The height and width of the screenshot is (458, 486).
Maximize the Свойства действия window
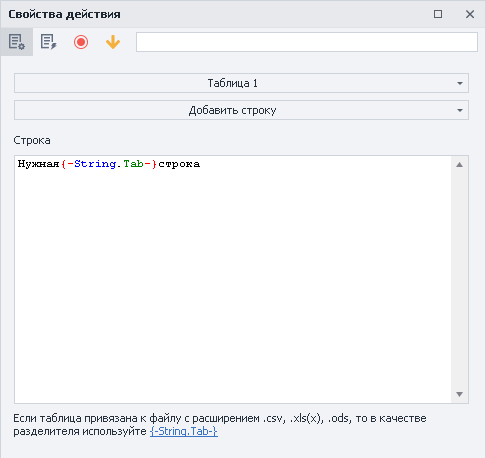point(438,14)
